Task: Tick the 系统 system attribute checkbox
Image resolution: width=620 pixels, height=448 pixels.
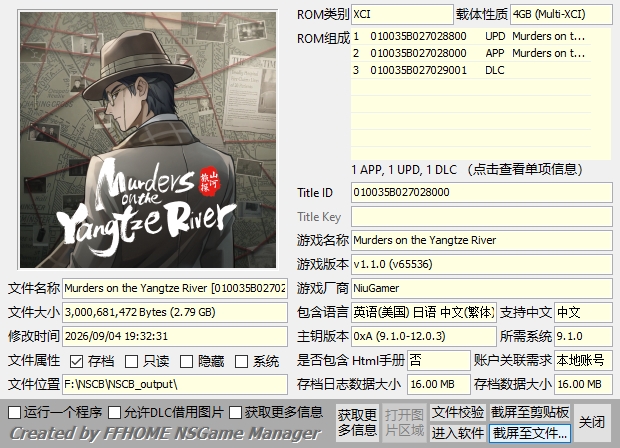Action: 241,361
